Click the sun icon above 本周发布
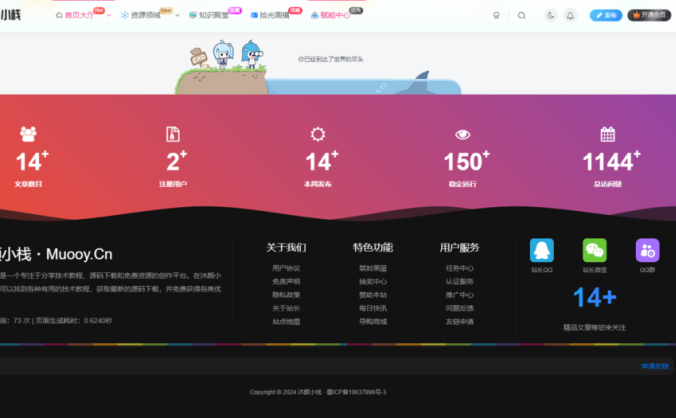Viewport: 676px width, 418px height. 318,134
